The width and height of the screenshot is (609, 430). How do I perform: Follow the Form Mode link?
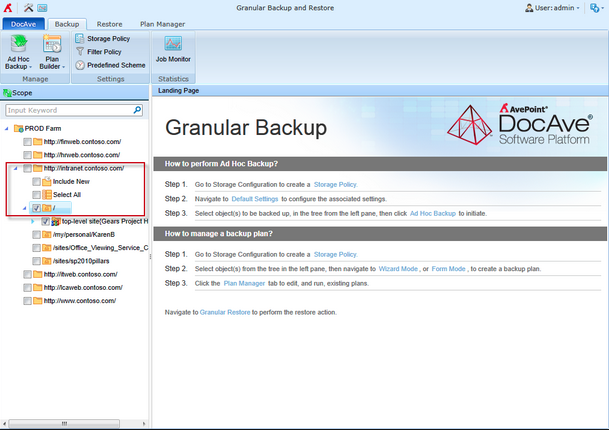click(x=448, y=269)
